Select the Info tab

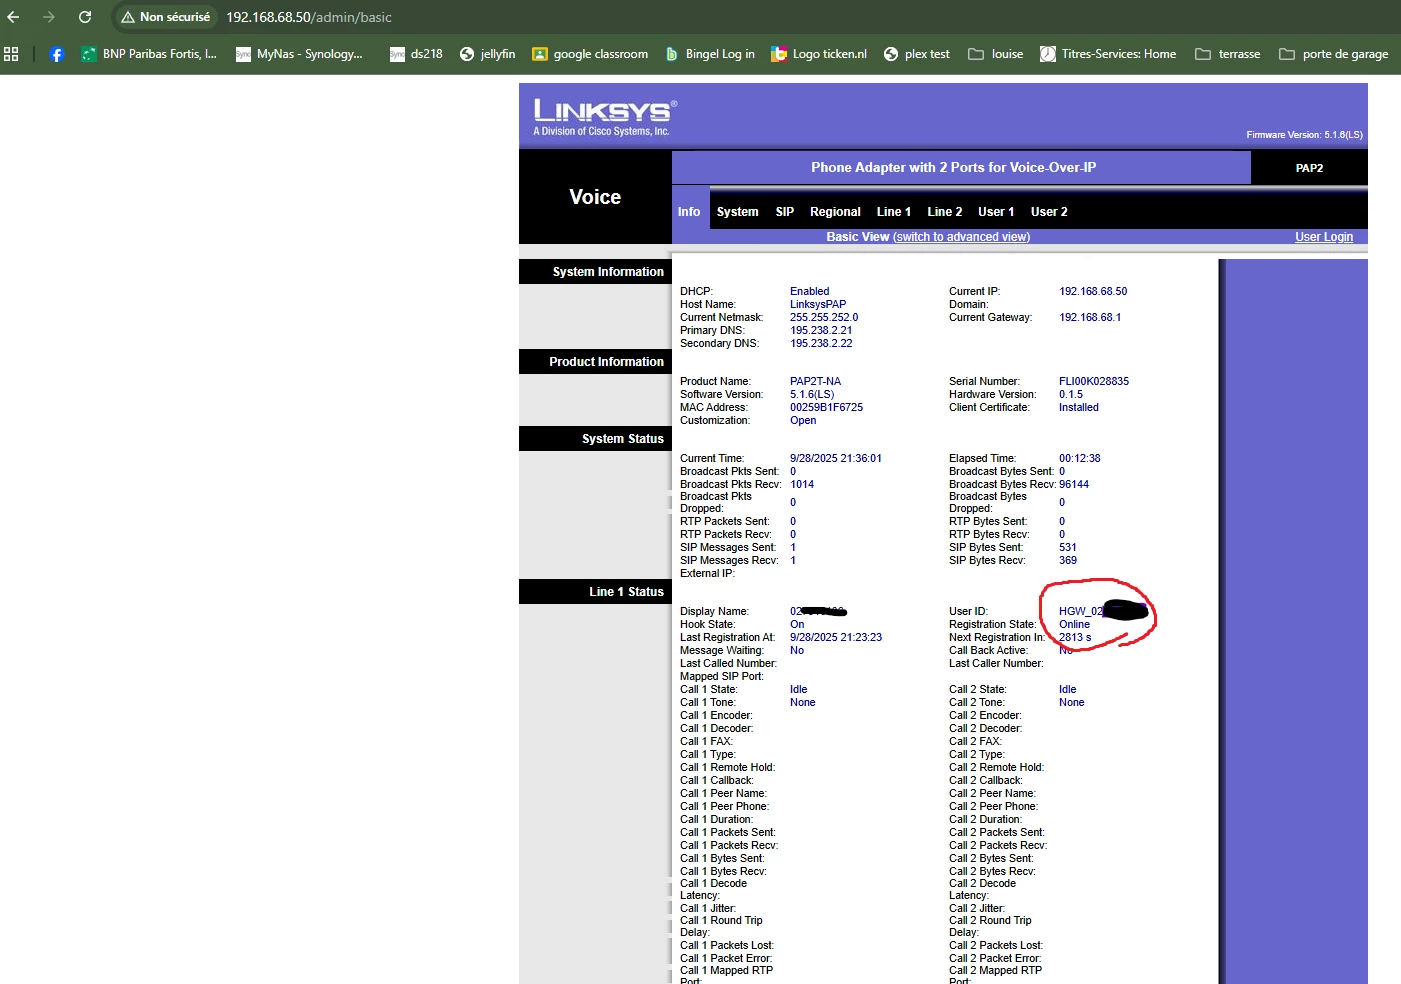click(689, 212)
